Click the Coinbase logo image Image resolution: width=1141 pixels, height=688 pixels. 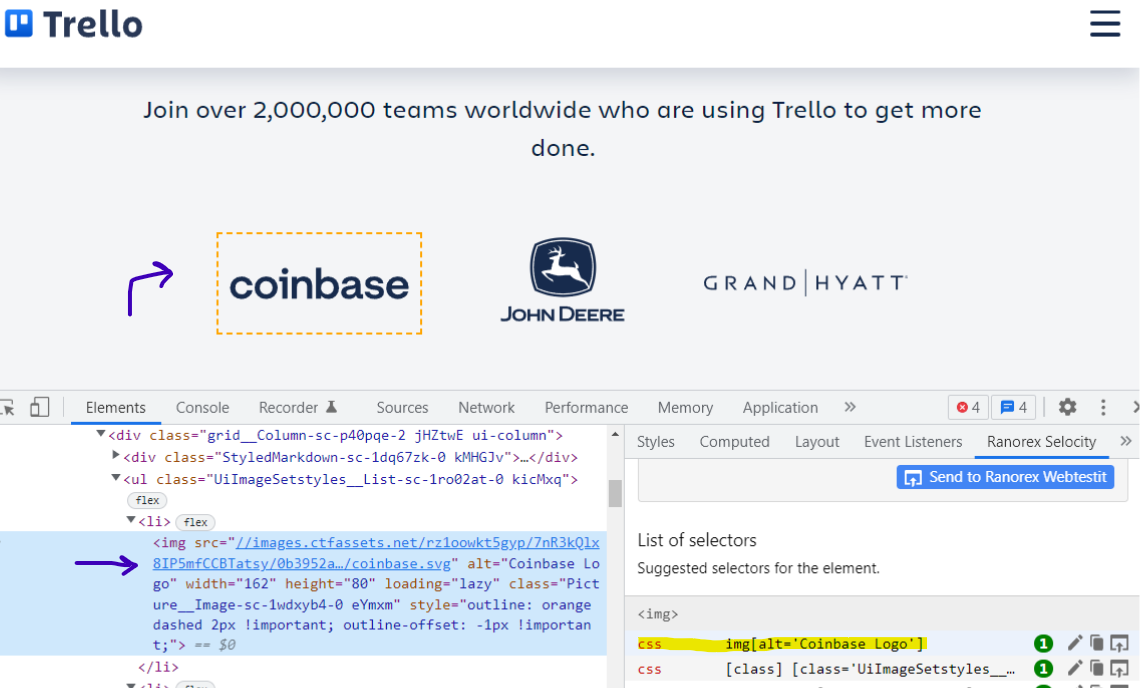click(x=319, y=284)
